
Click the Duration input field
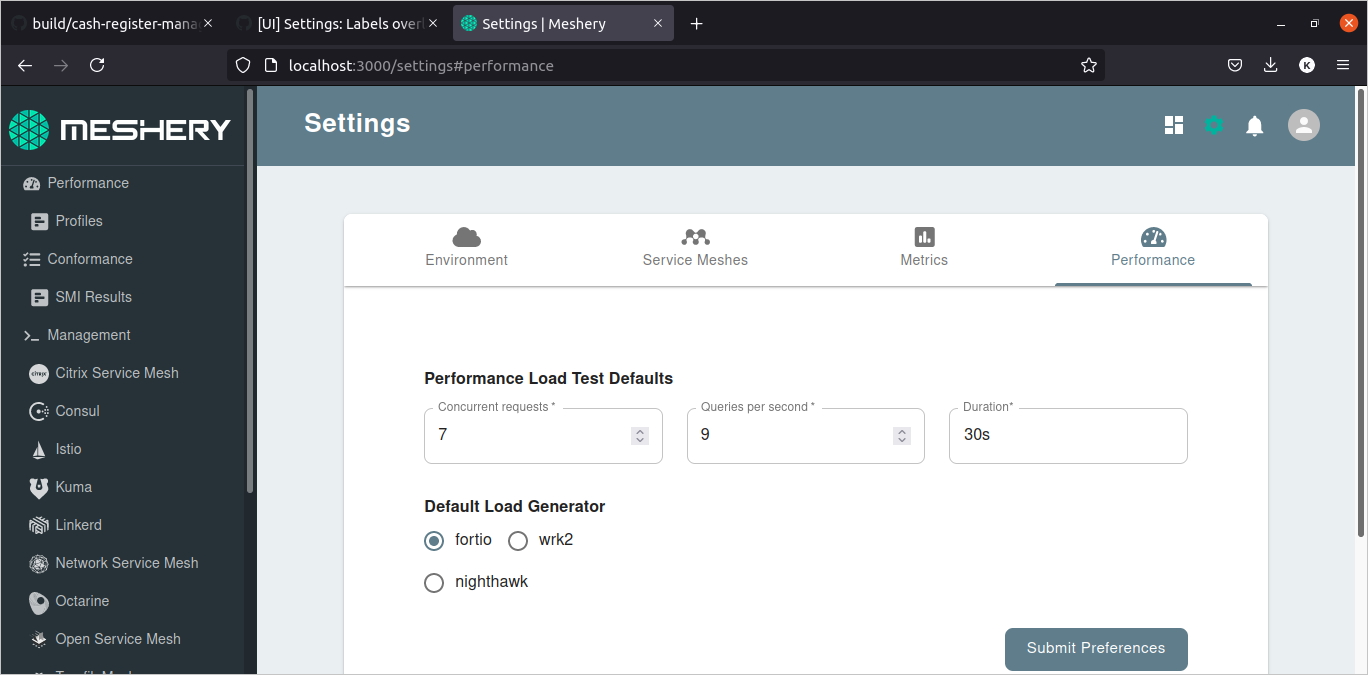pos(1067,435)
